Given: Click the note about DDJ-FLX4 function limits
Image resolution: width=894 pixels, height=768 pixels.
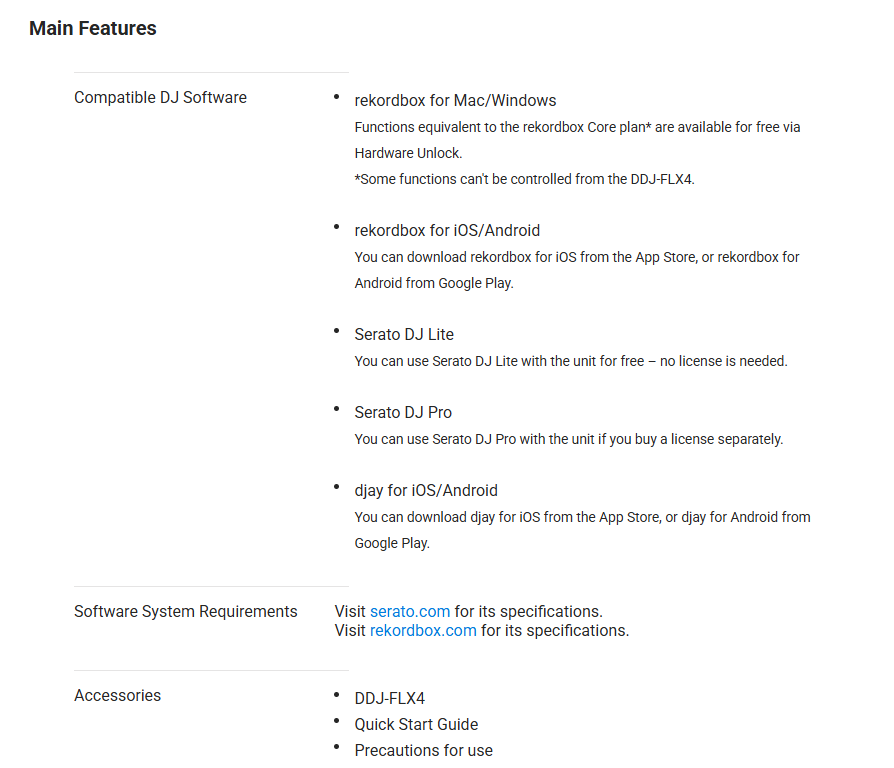Looking at the screenshot, I should pyautogui.click(x=524, y=179).
